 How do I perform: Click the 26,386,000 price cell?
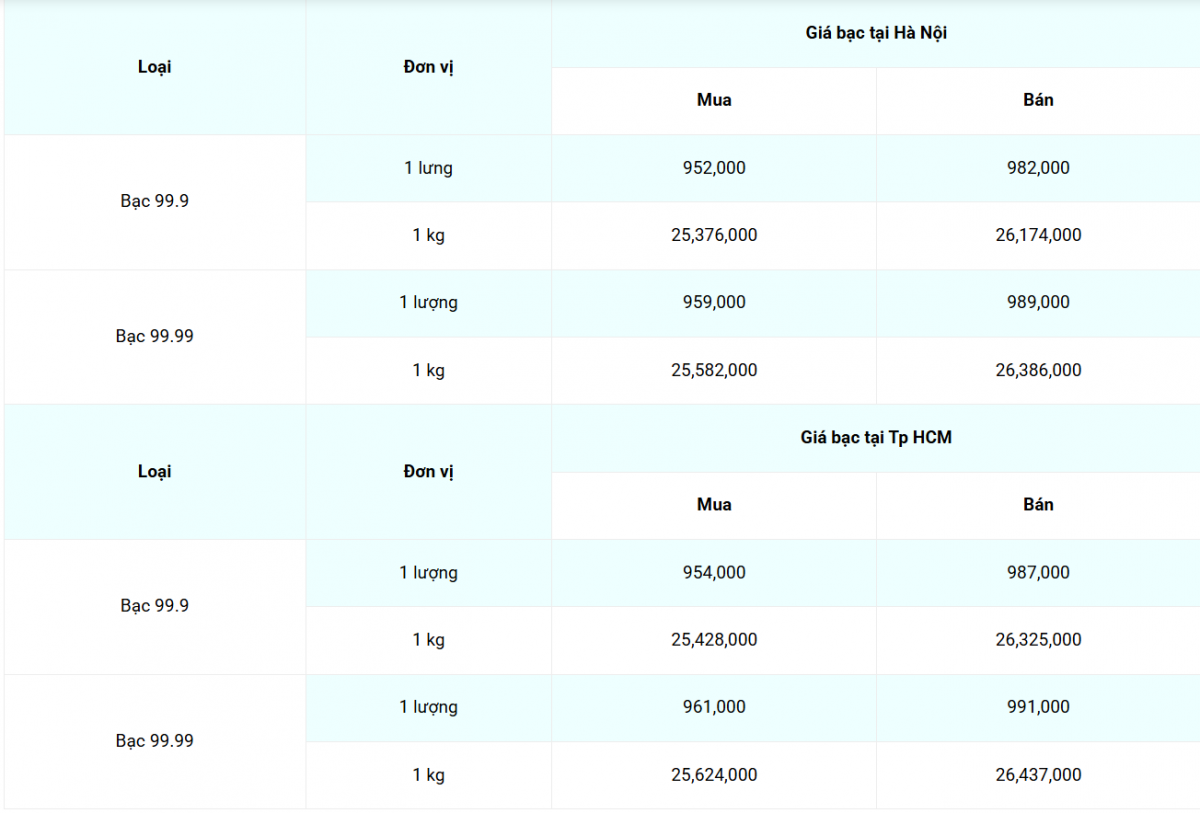(1038, 370)
